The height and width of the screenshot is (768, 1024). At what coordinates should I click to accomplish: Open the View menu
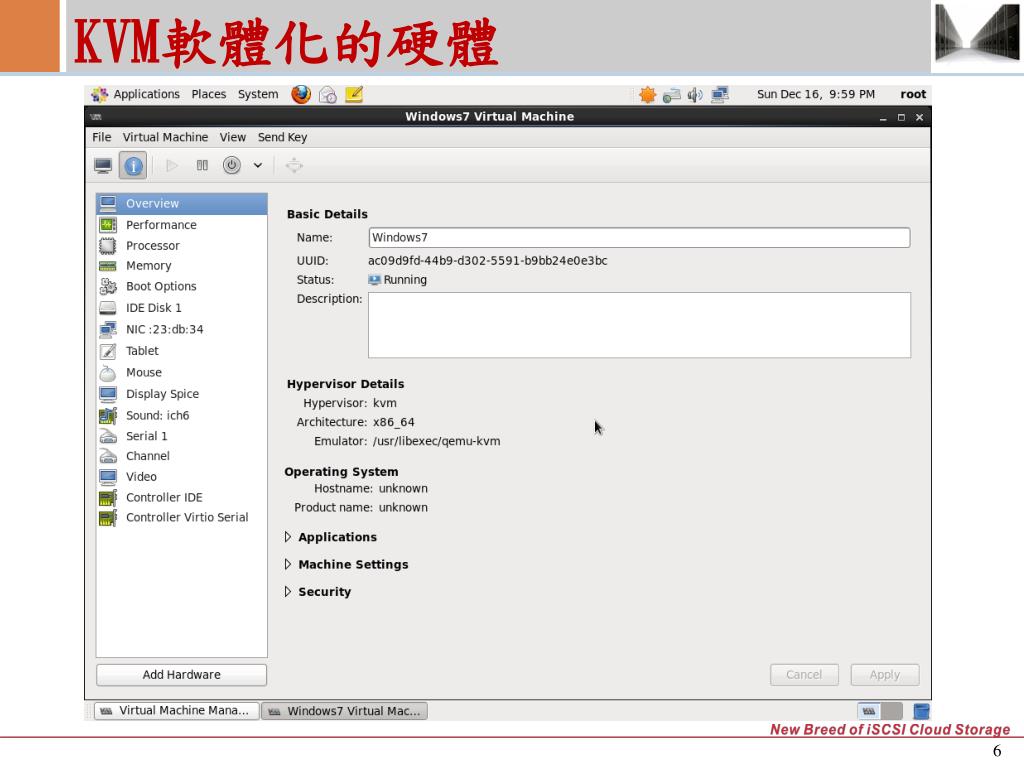click(x=232, y=137)
